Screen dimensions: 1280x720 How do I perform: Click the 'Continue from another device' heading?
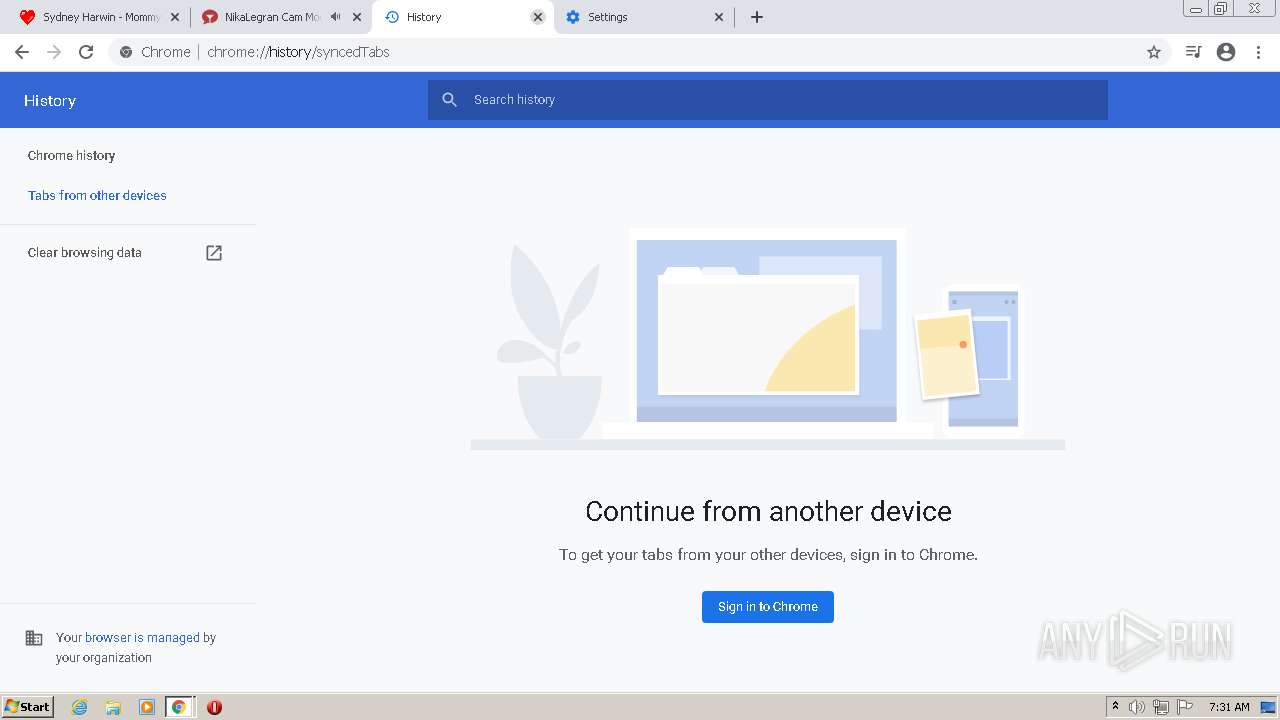(x=768, y=511)
